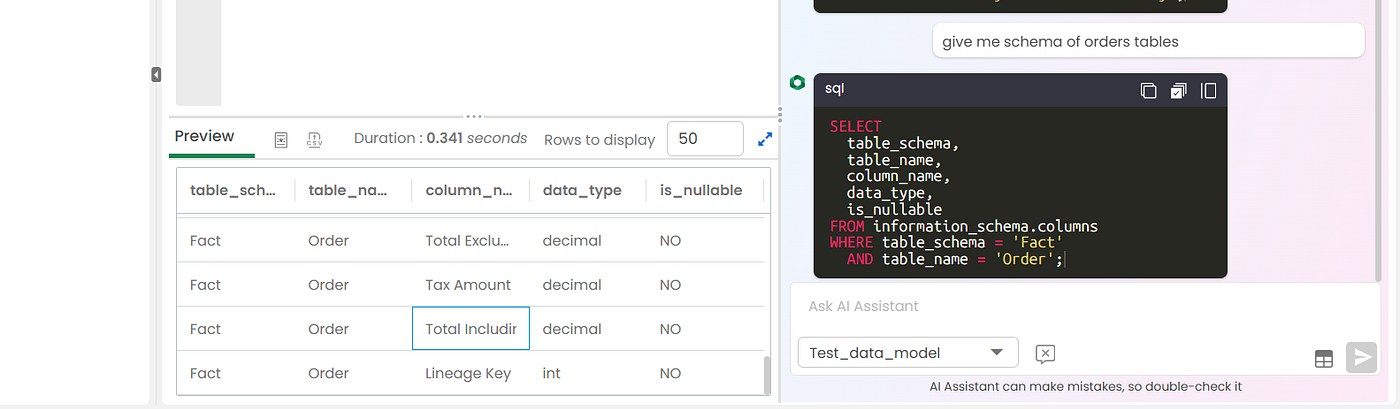Switch to the Preview tab
Screen dimensions: 1400x409
[205, 137]
